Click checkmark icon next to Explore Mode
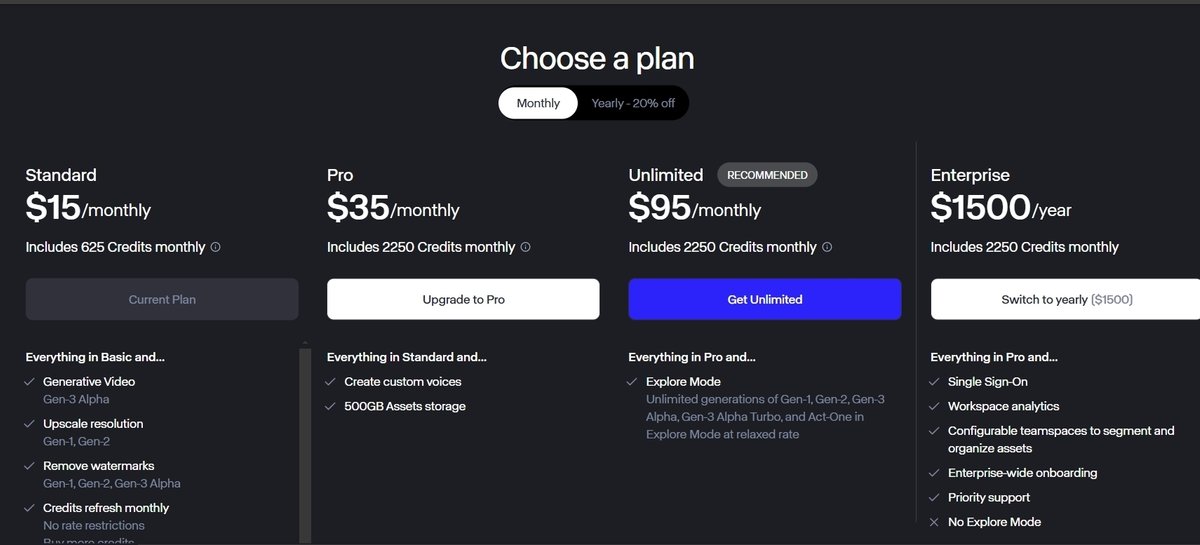Screen dimensions: 1200x545 click(632, 382)
